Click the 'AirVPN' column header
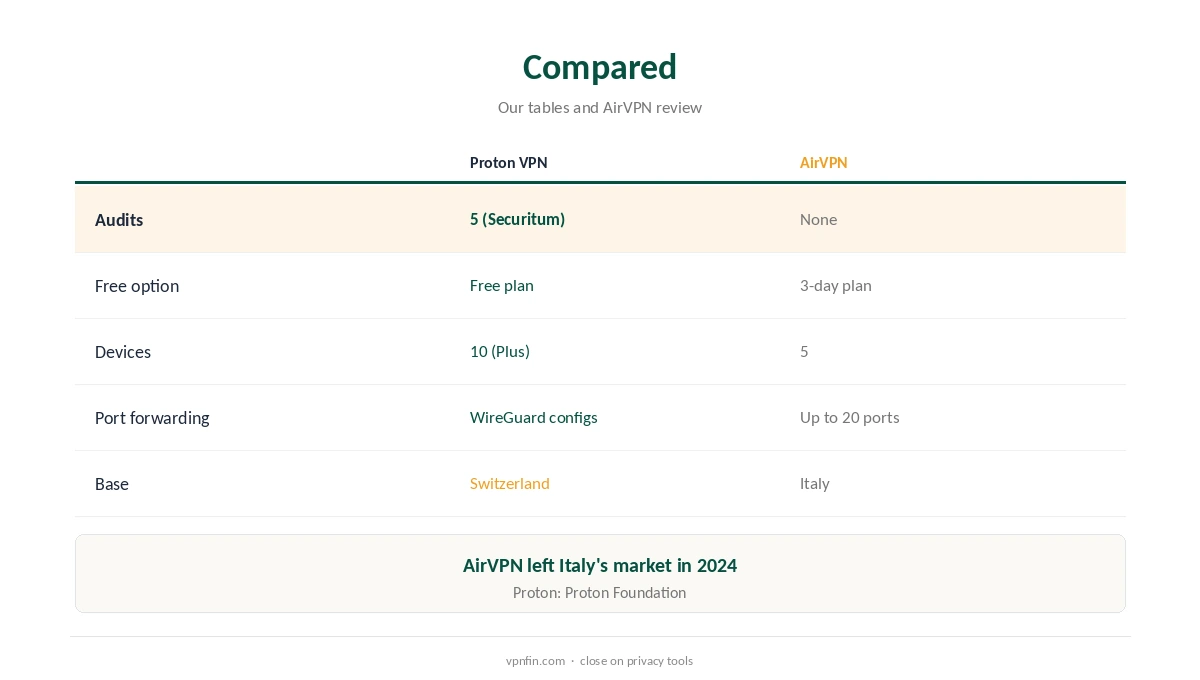 [x=823, y=163]
